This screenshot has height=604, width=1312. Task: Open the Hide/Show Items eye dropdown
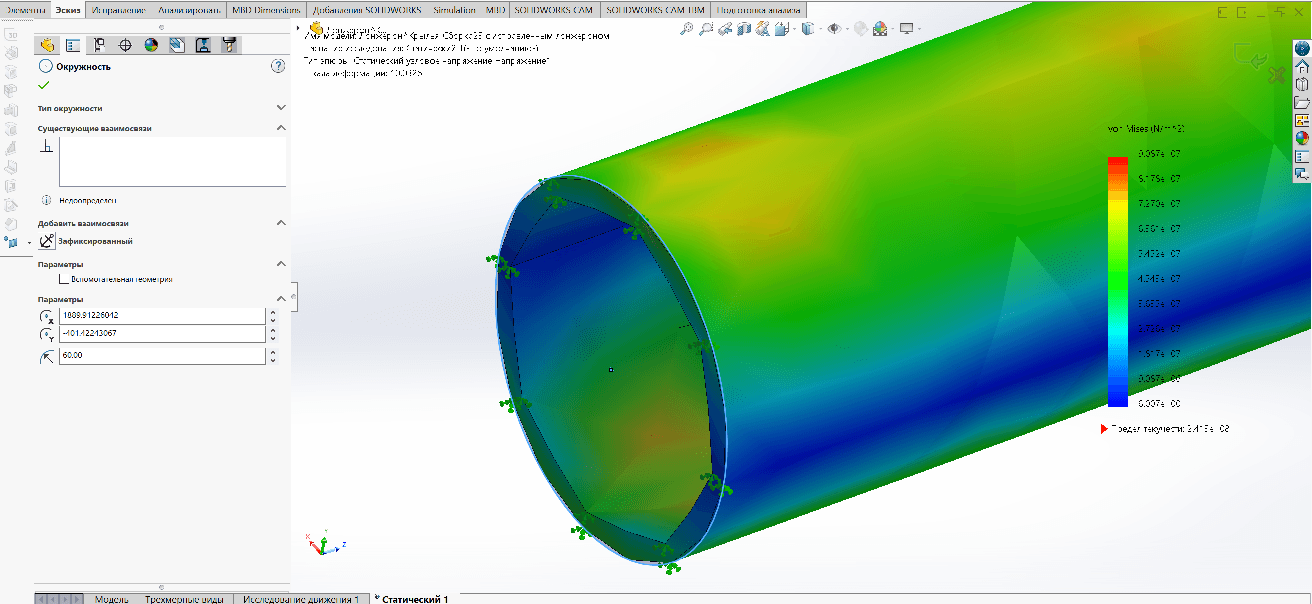click(x=834, y=29)
